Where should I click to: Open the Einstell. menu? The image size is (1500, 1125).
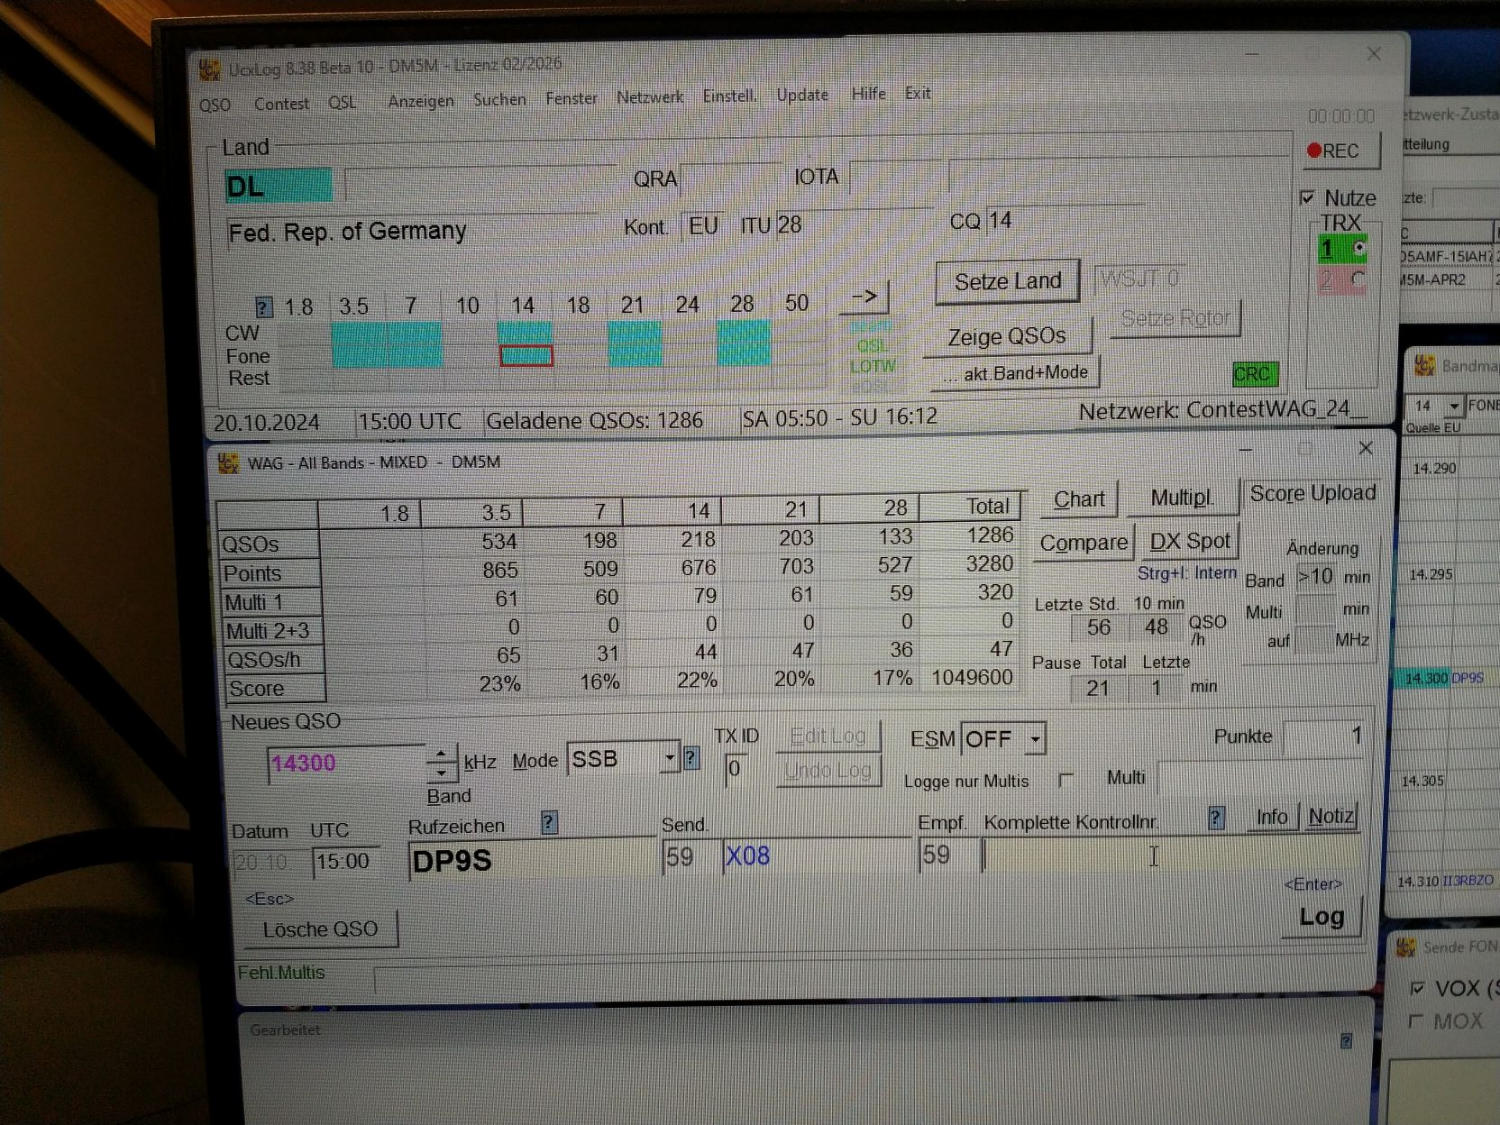pos(729,96)
